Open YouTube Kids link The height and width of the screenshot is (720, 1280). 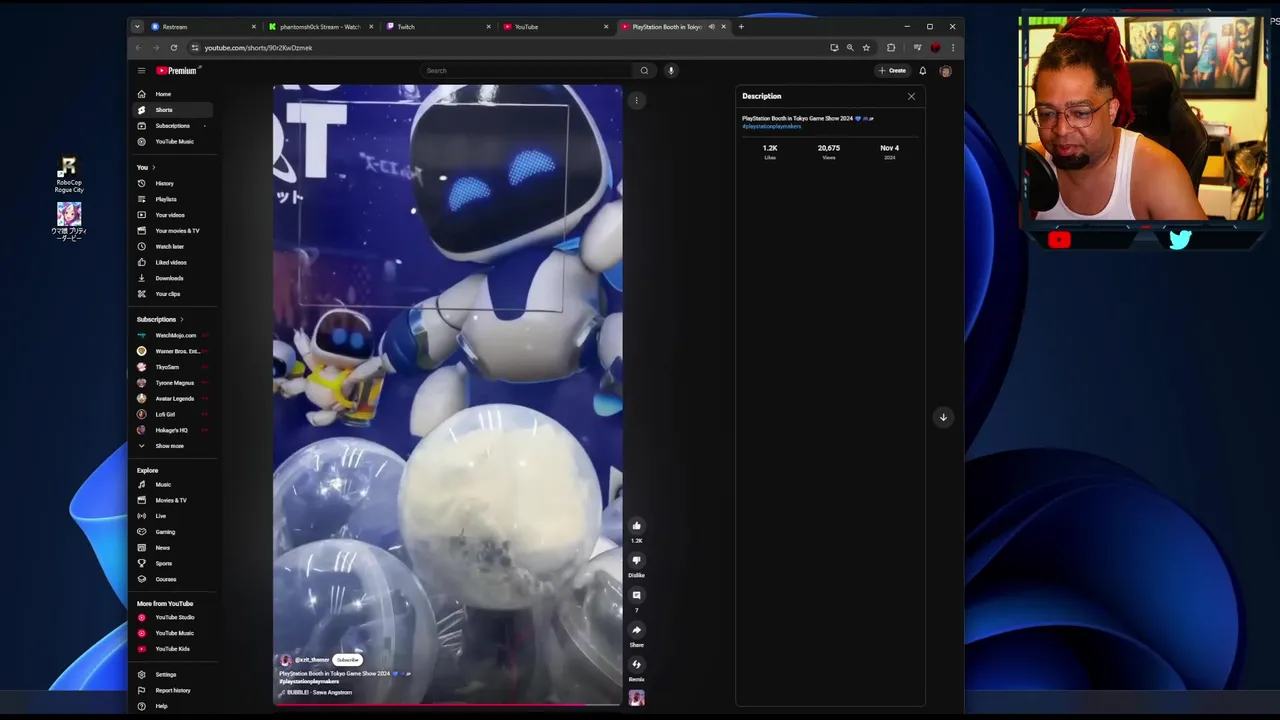pos(171,649)
